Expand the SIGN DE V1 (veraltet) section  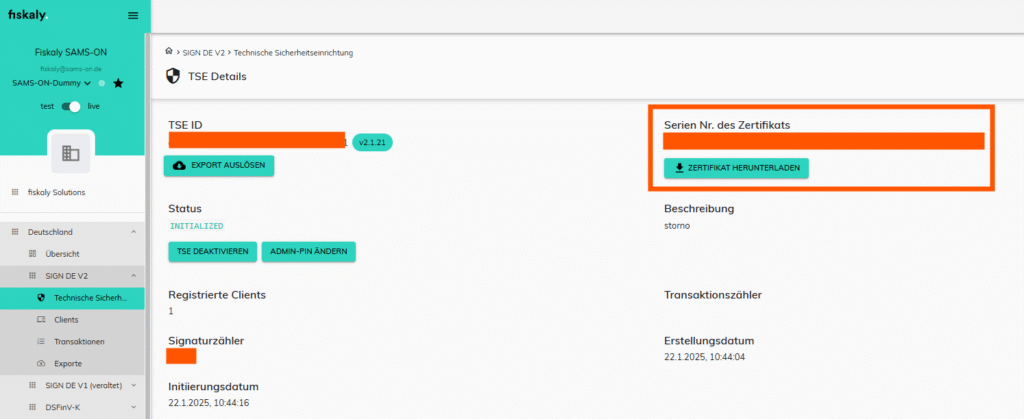(133, 385)
